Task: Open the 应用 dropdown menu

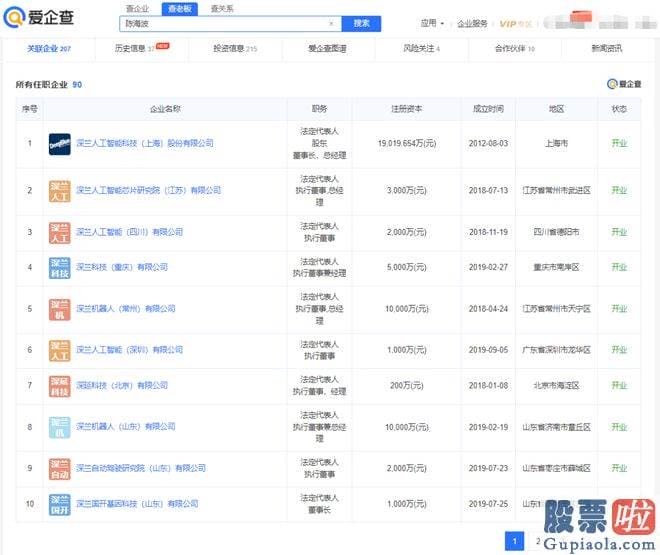Action: 432,23
